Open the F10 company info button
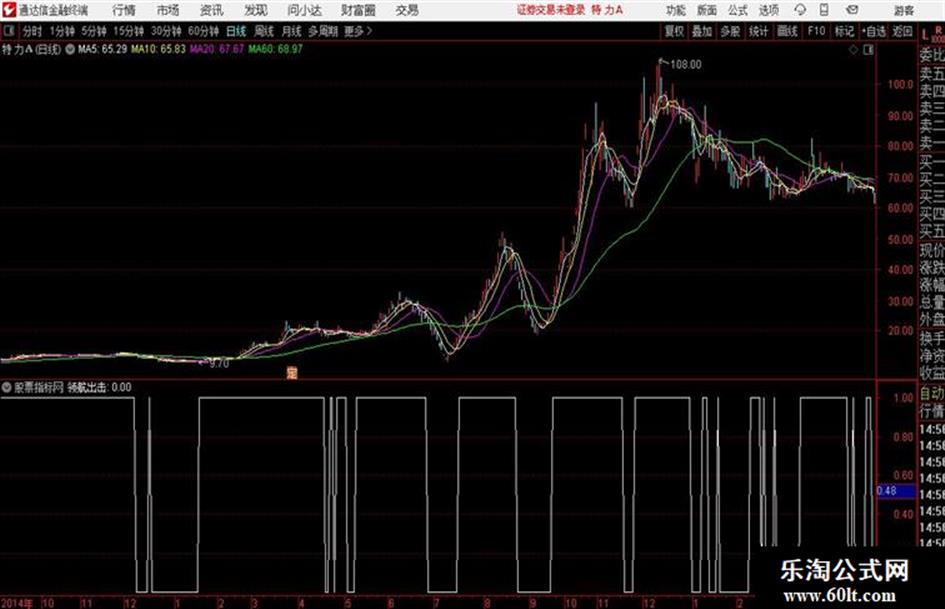 click(x=816, y=31)
